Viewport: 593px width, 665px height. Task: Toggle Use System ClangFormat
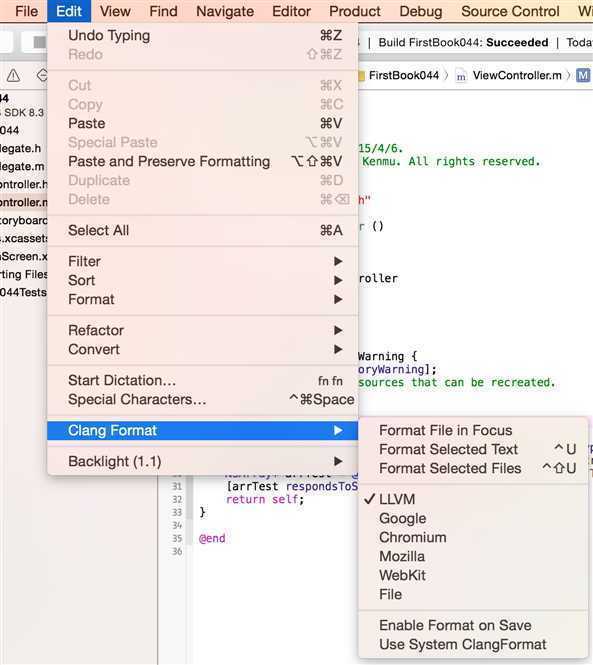coord(473,644)
